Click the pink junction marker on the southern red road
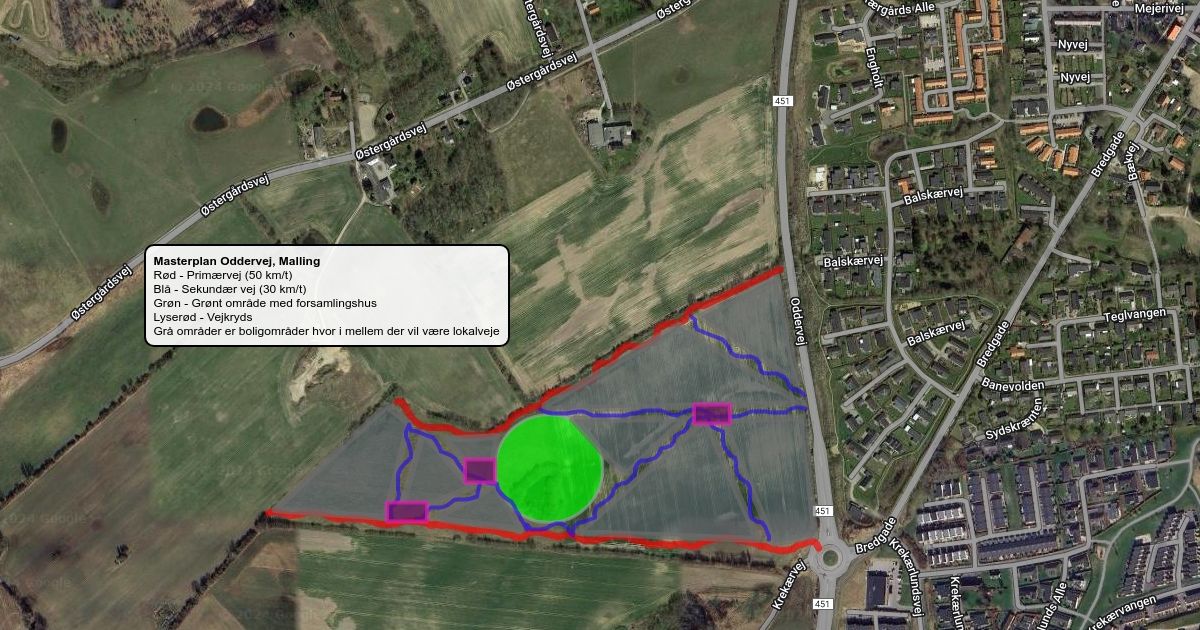Viewport: 1200px width, 630px height. tap(407, 511)
